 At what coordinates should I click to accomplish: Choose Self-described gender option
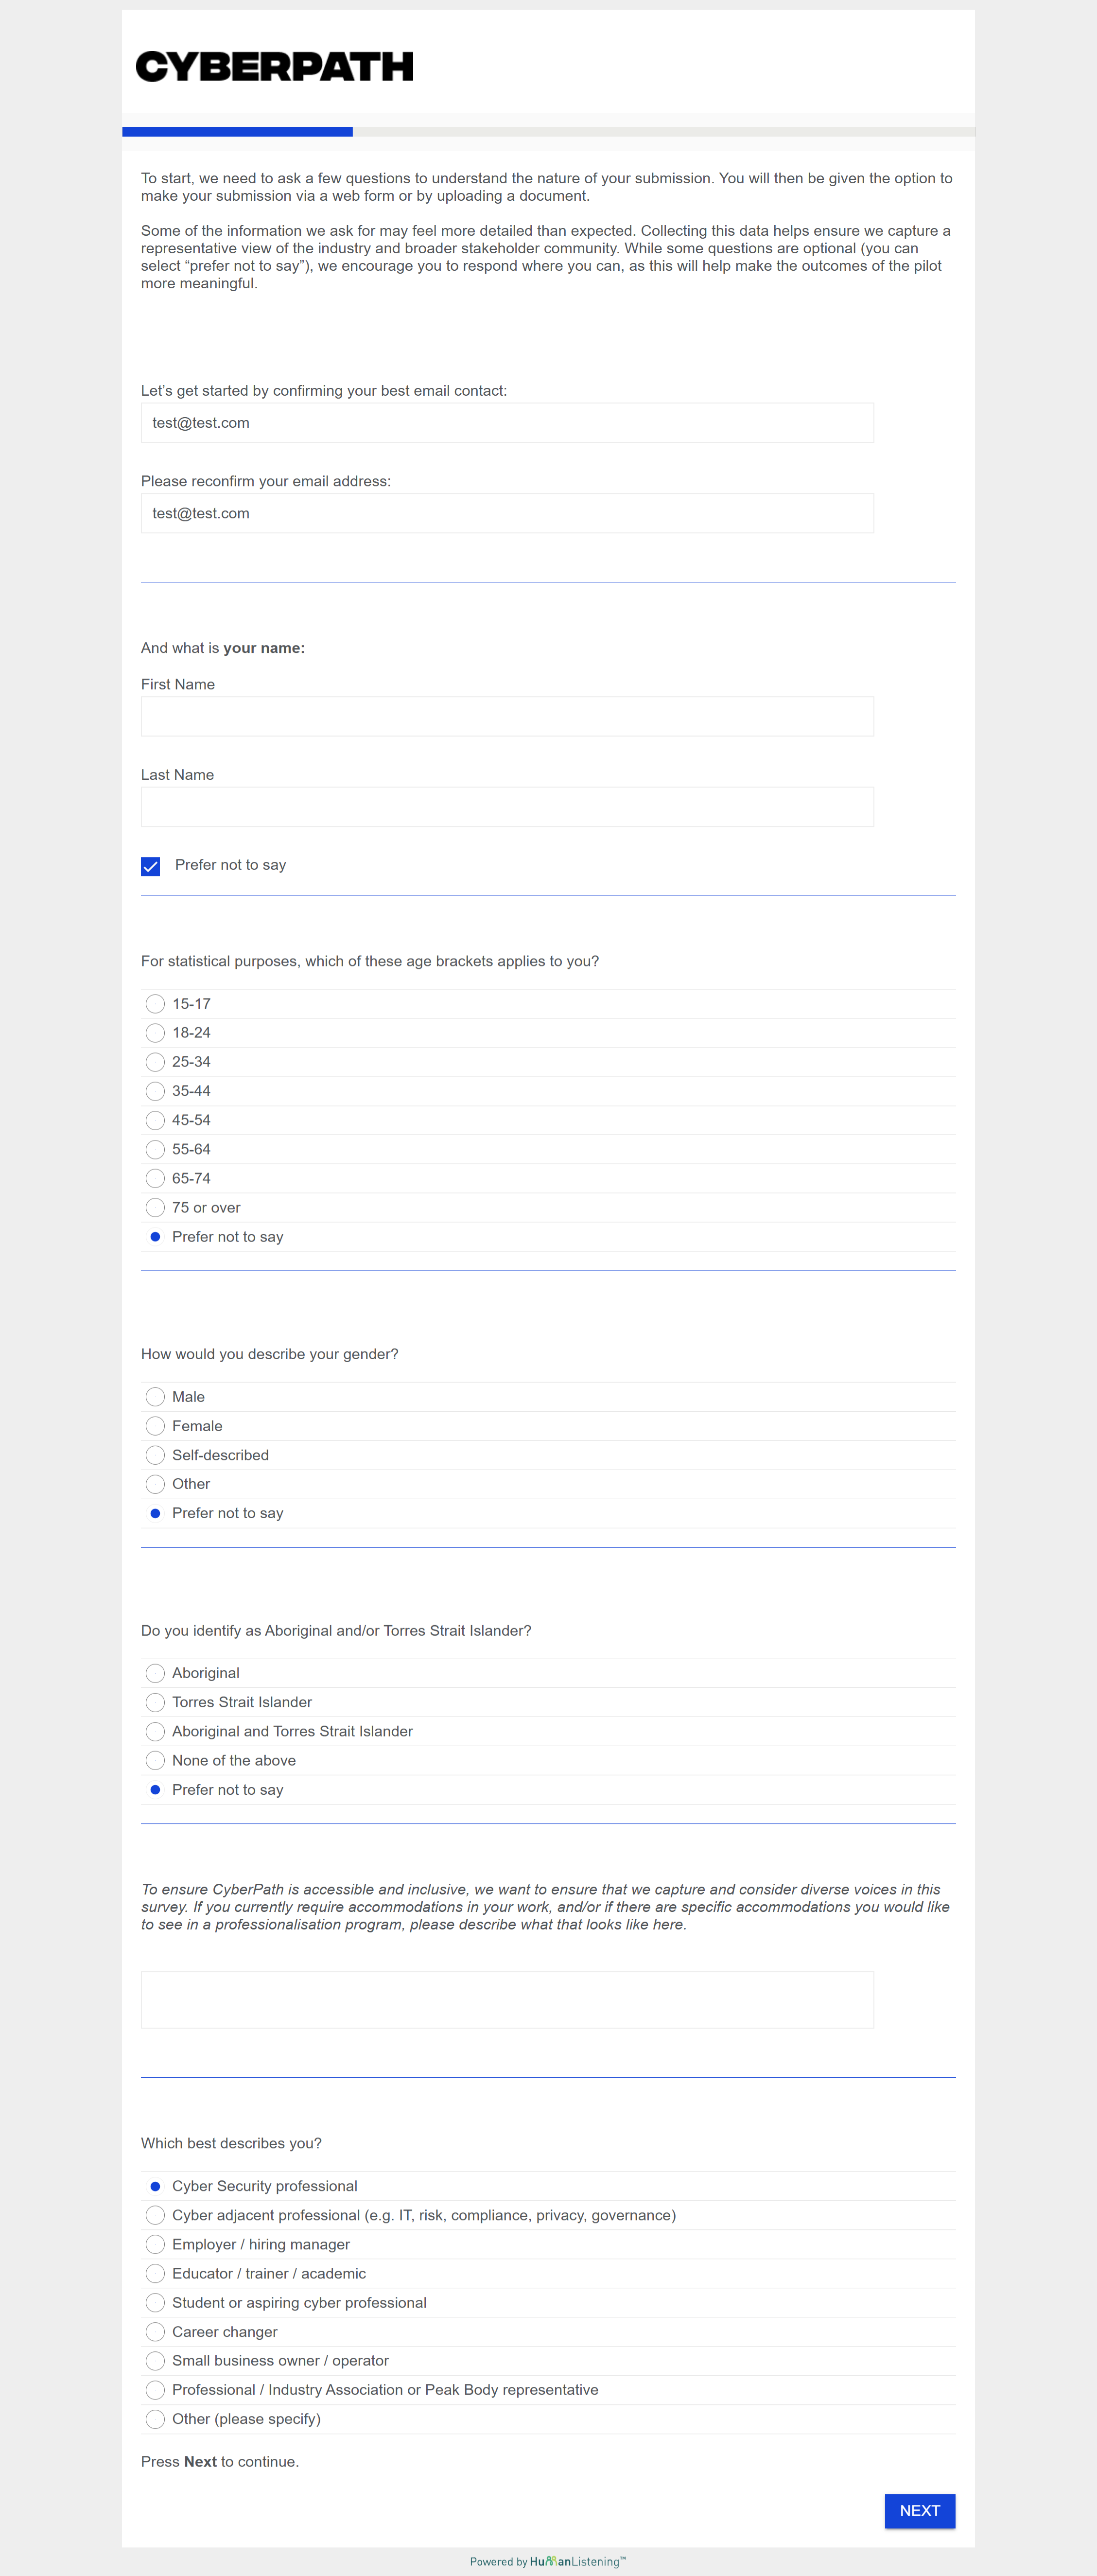point(155,1455)
